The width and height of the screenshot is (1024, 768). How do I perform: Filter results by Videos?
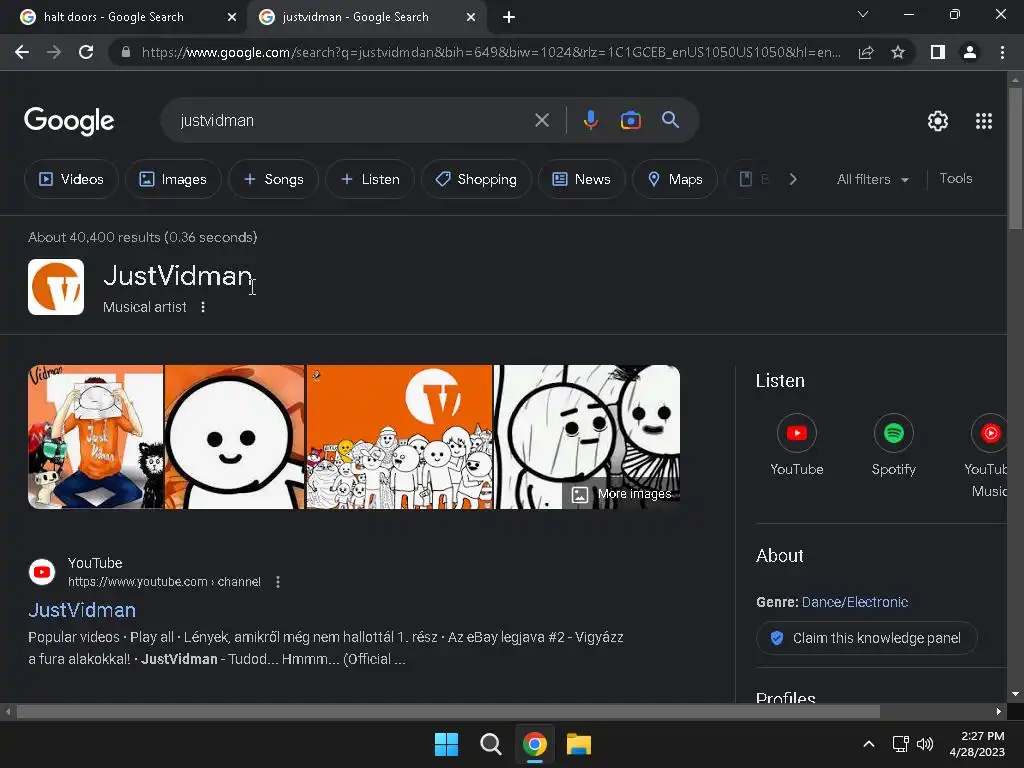71,179
